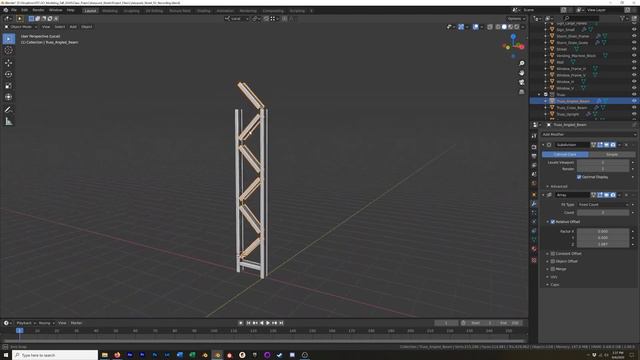Toggle Array modifier show in render icon
Viewport: 640px width, 360px height.
pyautogui.click(x=613, y=195)
